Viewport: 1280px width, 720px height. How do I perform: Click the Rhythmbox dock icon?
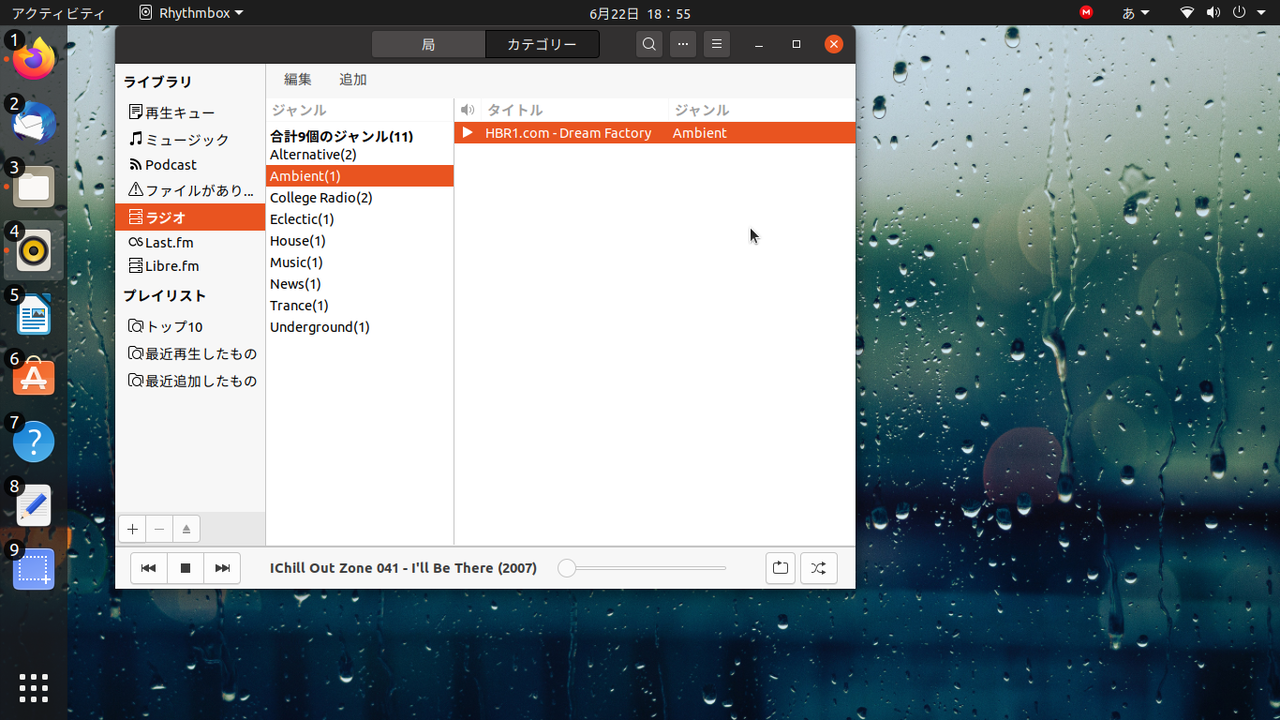[34, 251]
